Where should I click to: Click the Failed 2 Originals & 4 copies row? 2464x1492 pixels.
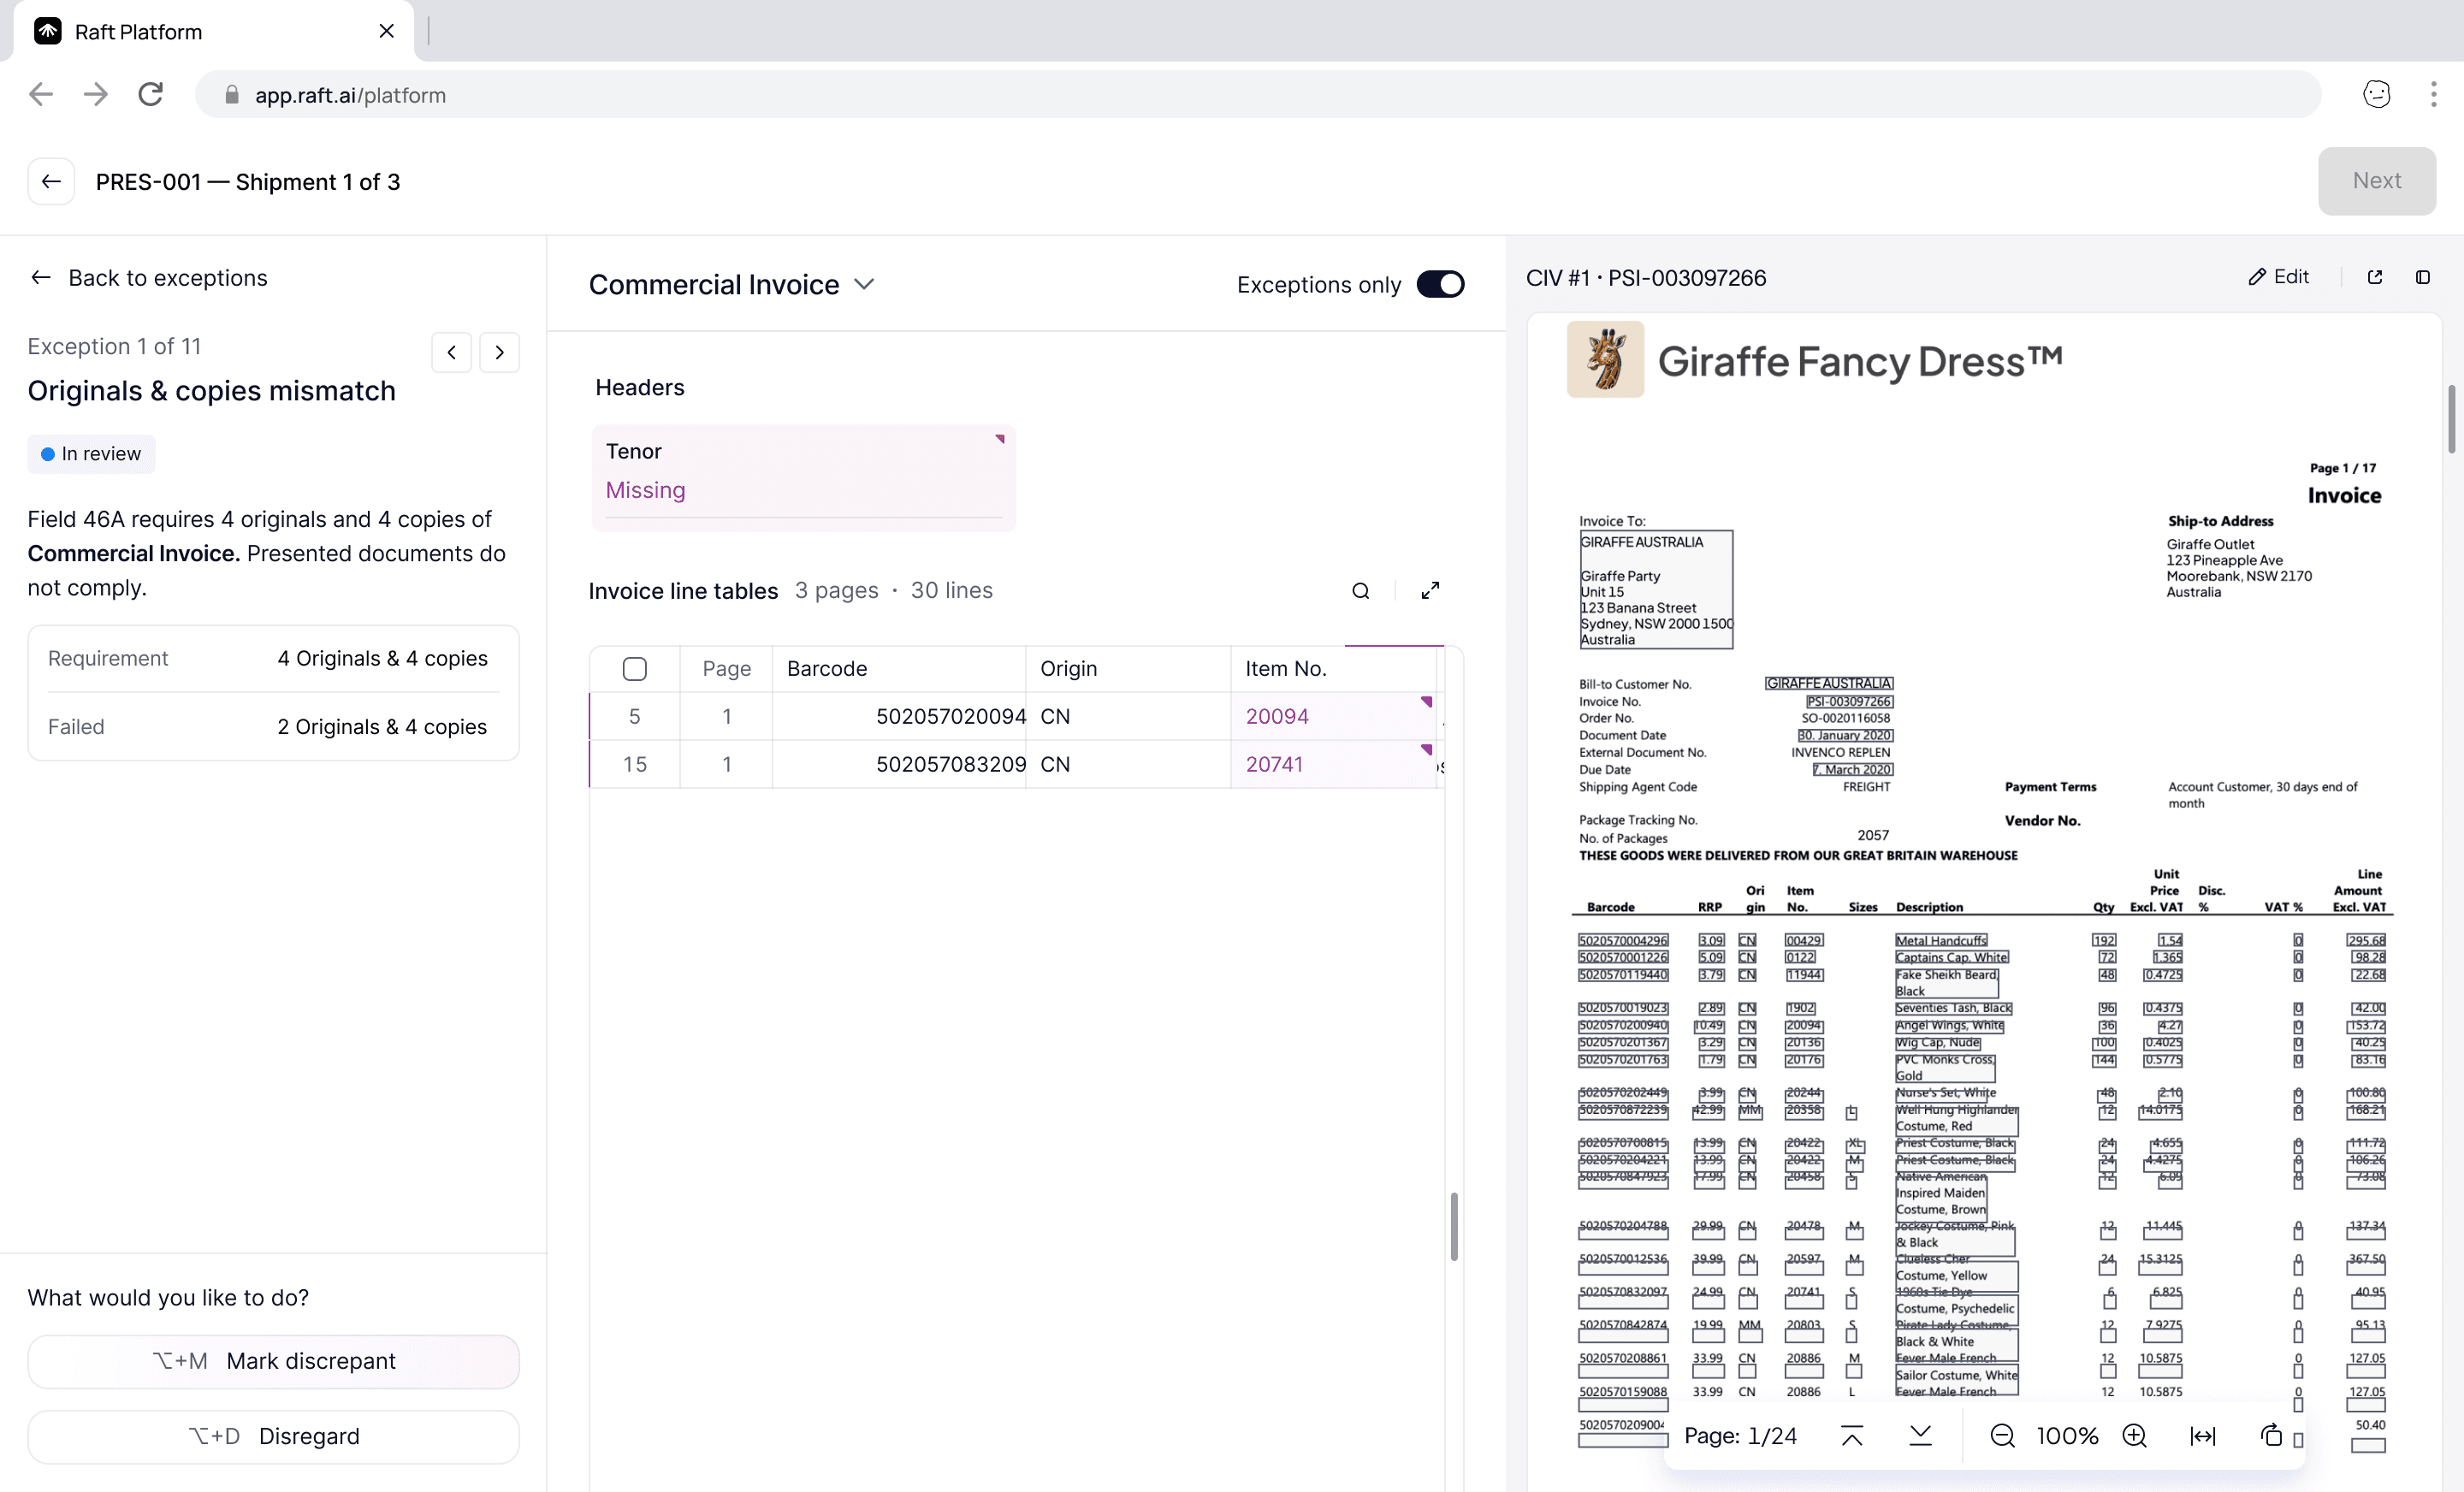[x=273, y=727]
